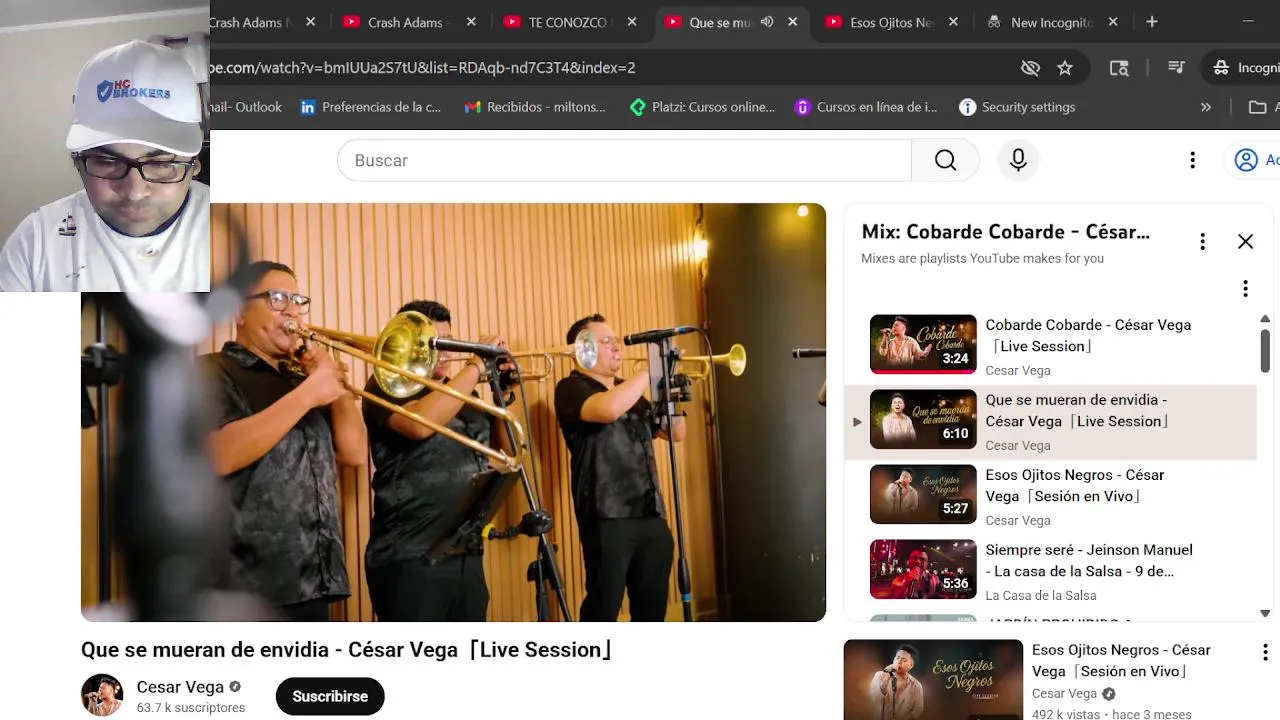
Task: Click the all-bookmarks folder icon
Action: tap(1258, 107)
